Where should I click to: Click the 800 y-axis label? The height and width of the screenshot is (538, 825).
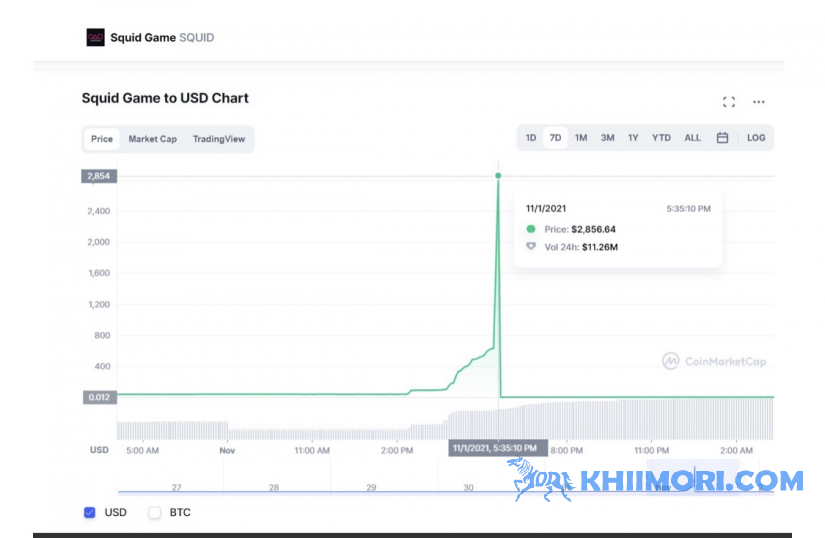click(x=102, y=336)
